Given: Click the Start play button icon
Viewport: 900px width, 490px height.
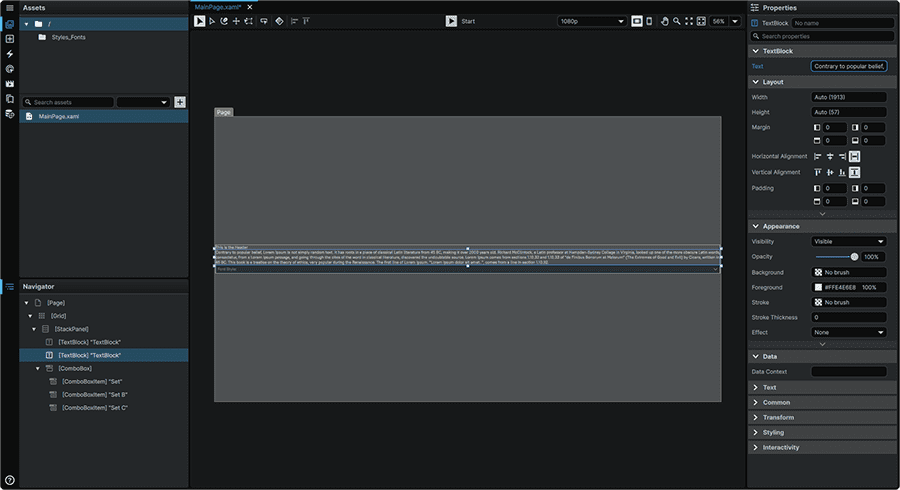Looking at the screenshot, I should pyautogui.click(x=451, y=21).
